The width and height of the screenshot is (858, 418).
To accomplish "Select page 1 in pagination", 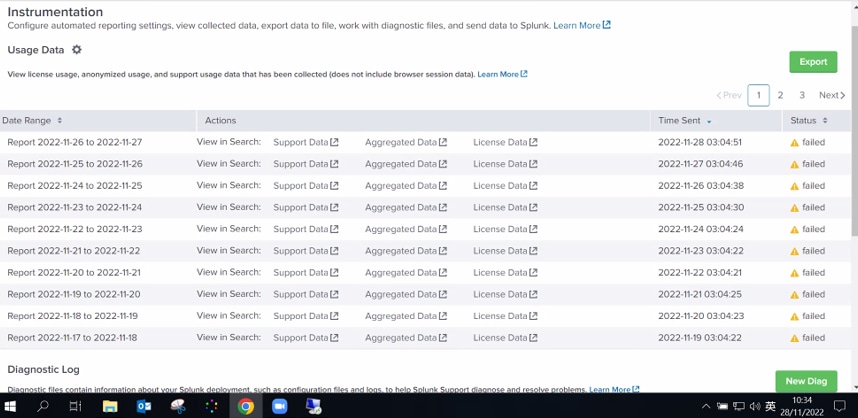I will pyautogui.click(x=758, y=95).
